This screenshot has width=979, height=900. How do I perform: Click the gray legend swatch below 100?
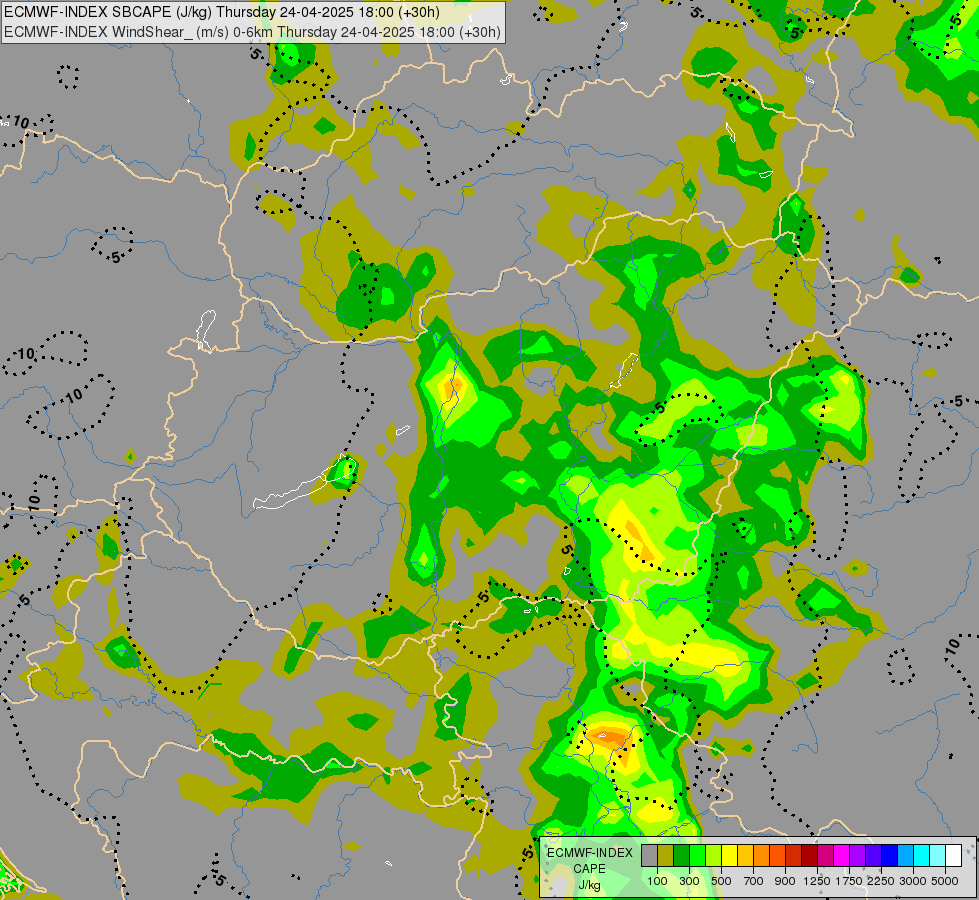649,856
